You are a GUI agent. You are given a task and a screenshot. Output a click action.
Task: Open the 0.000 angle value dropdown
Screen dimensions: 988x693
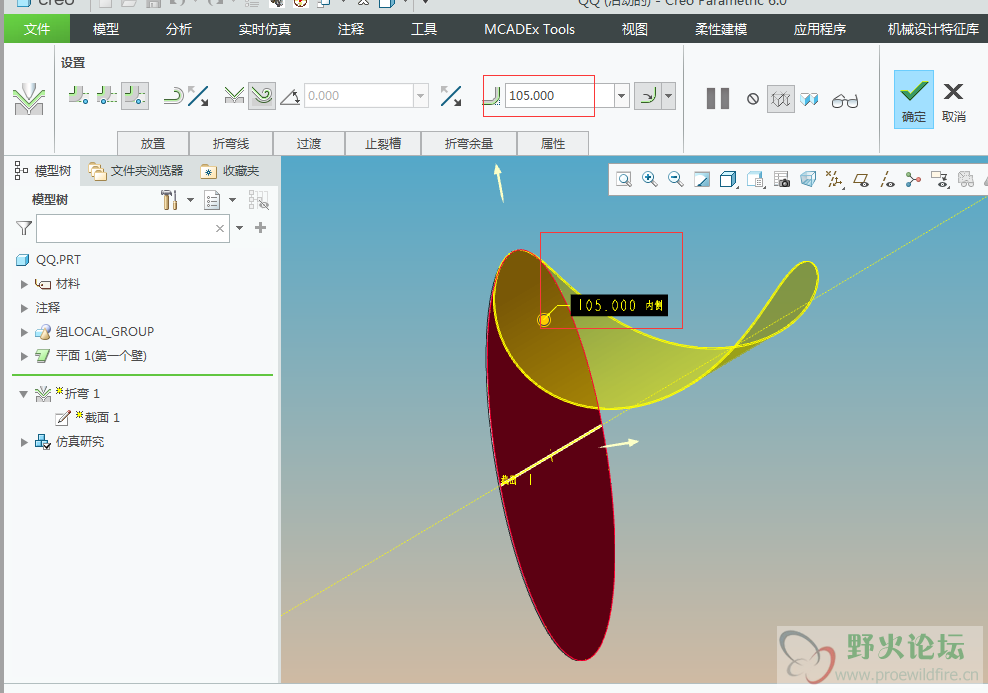click(x=421, y=96)
